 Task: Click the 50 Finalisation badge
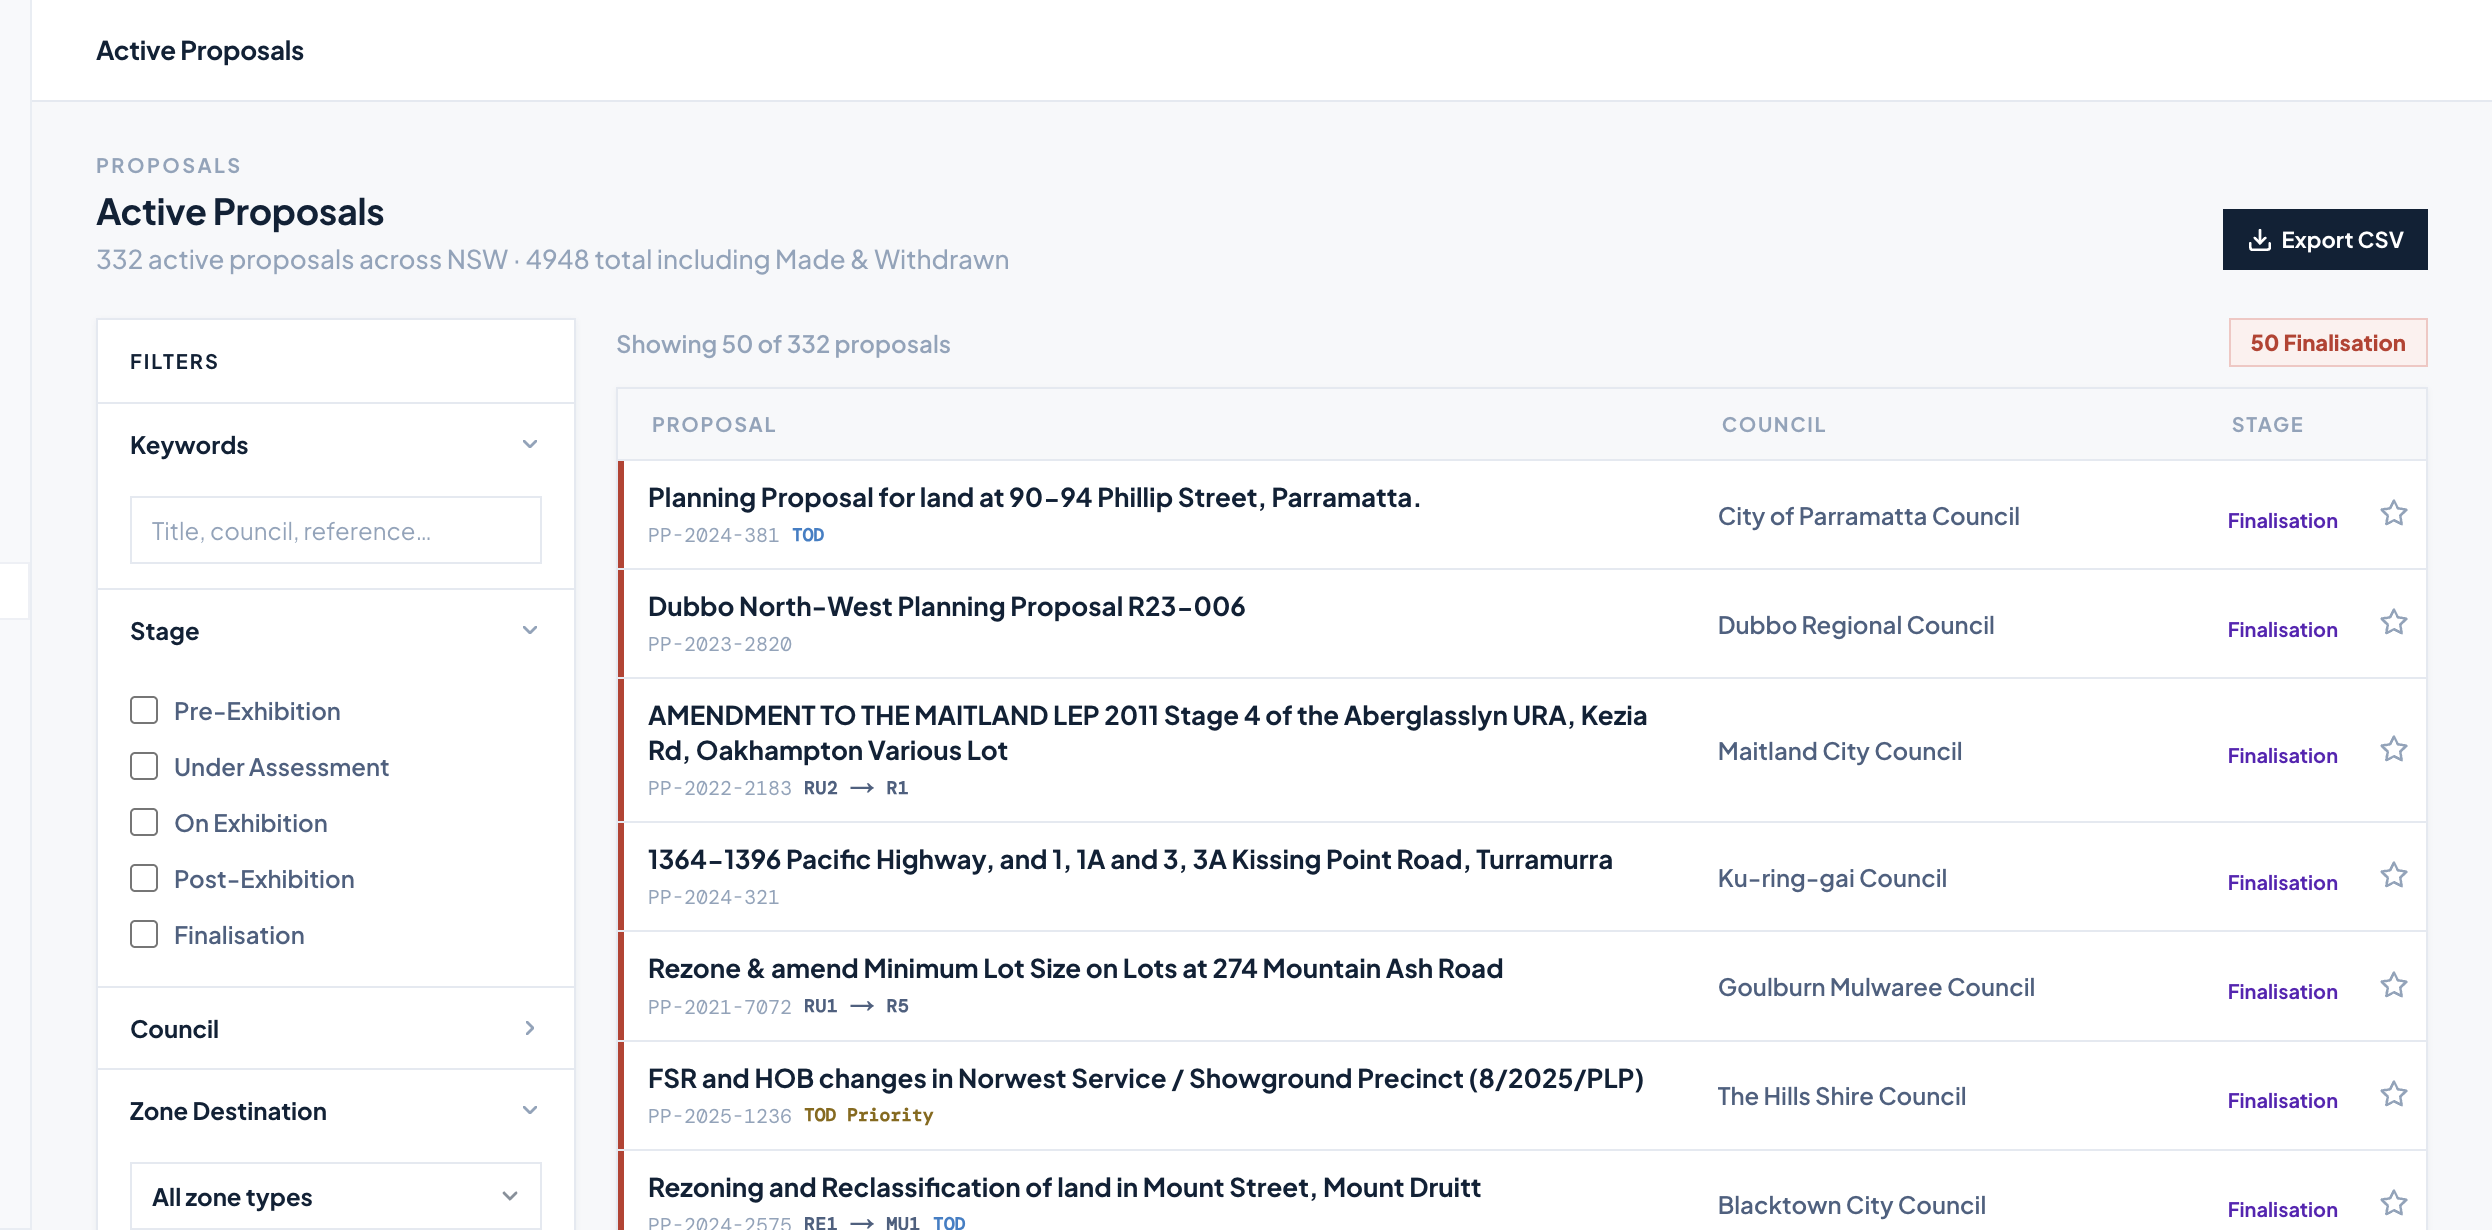[x=2327, y=343]
